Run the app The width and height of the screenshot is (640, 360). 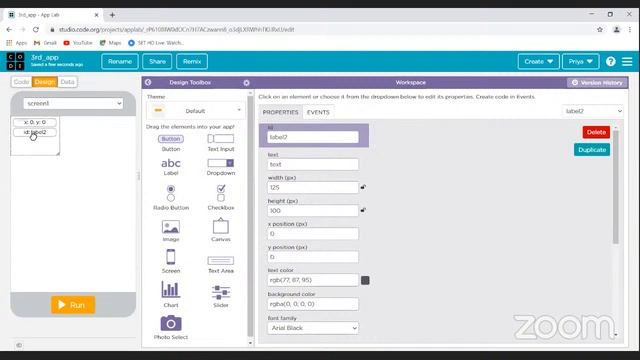(x=73, y=305)
